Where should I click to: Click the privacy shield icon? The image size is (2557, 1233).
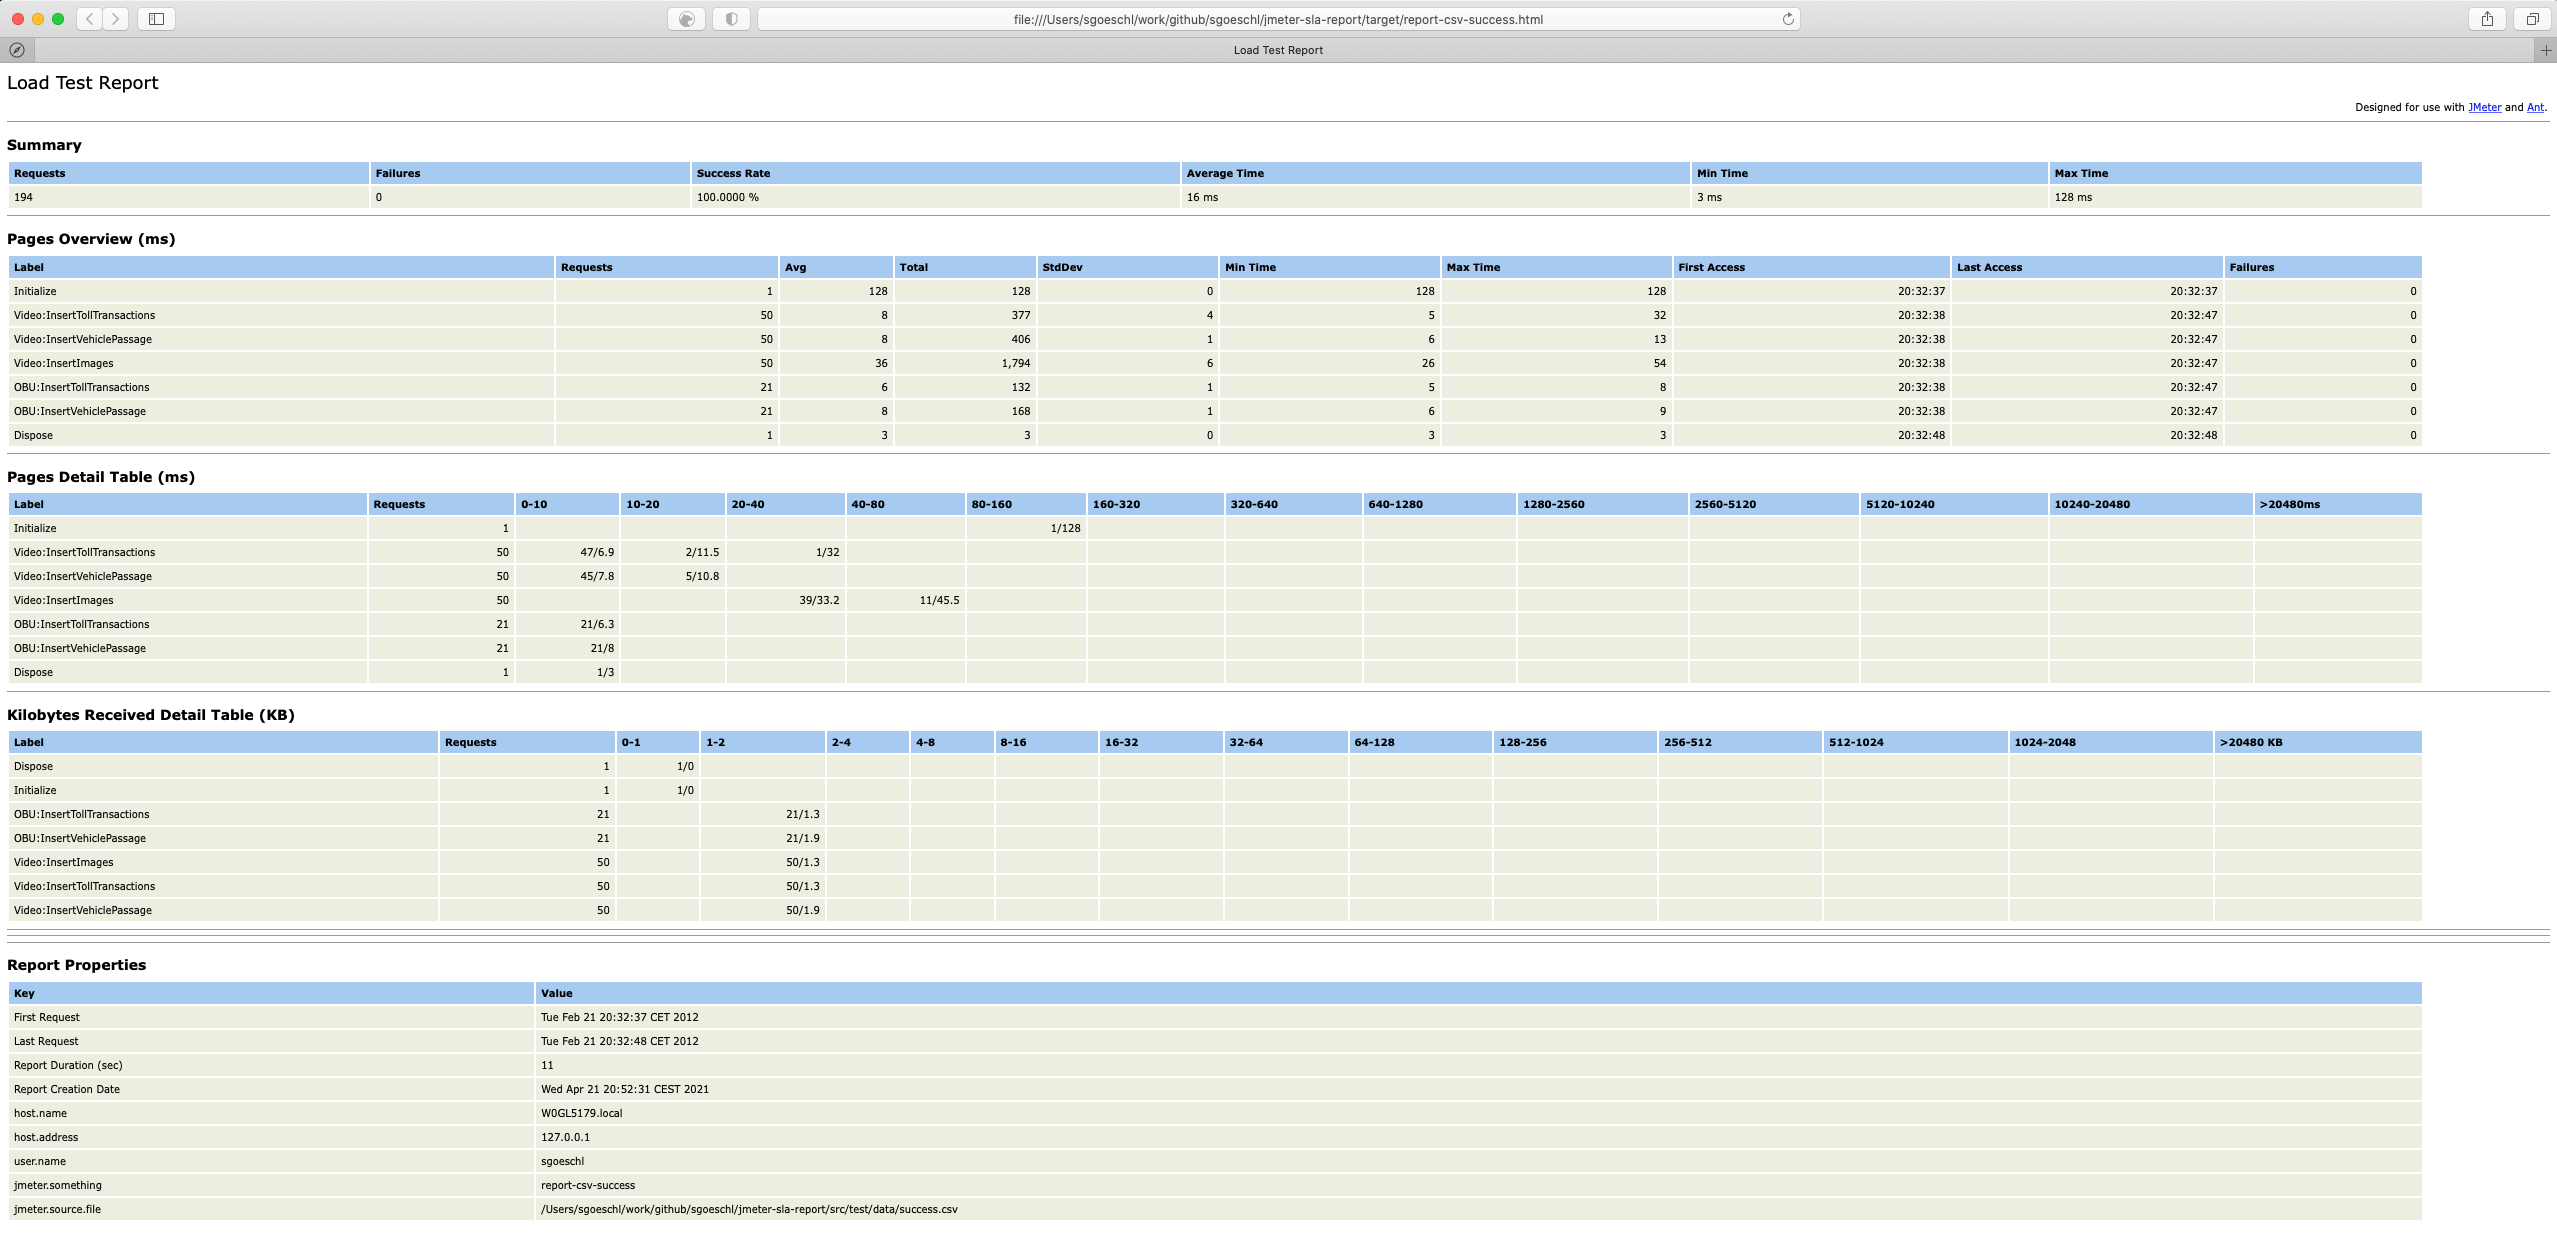[731, 19]
